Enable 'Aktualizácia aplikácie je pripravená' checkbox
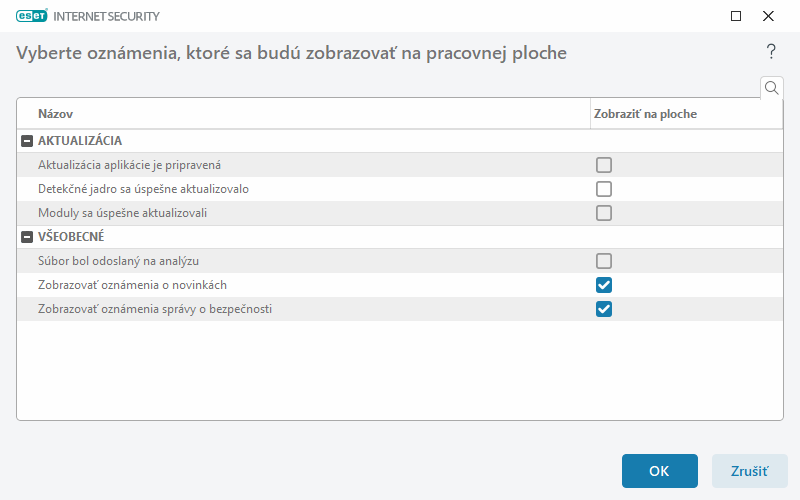800x500 pixels. (x=604, y=165)
